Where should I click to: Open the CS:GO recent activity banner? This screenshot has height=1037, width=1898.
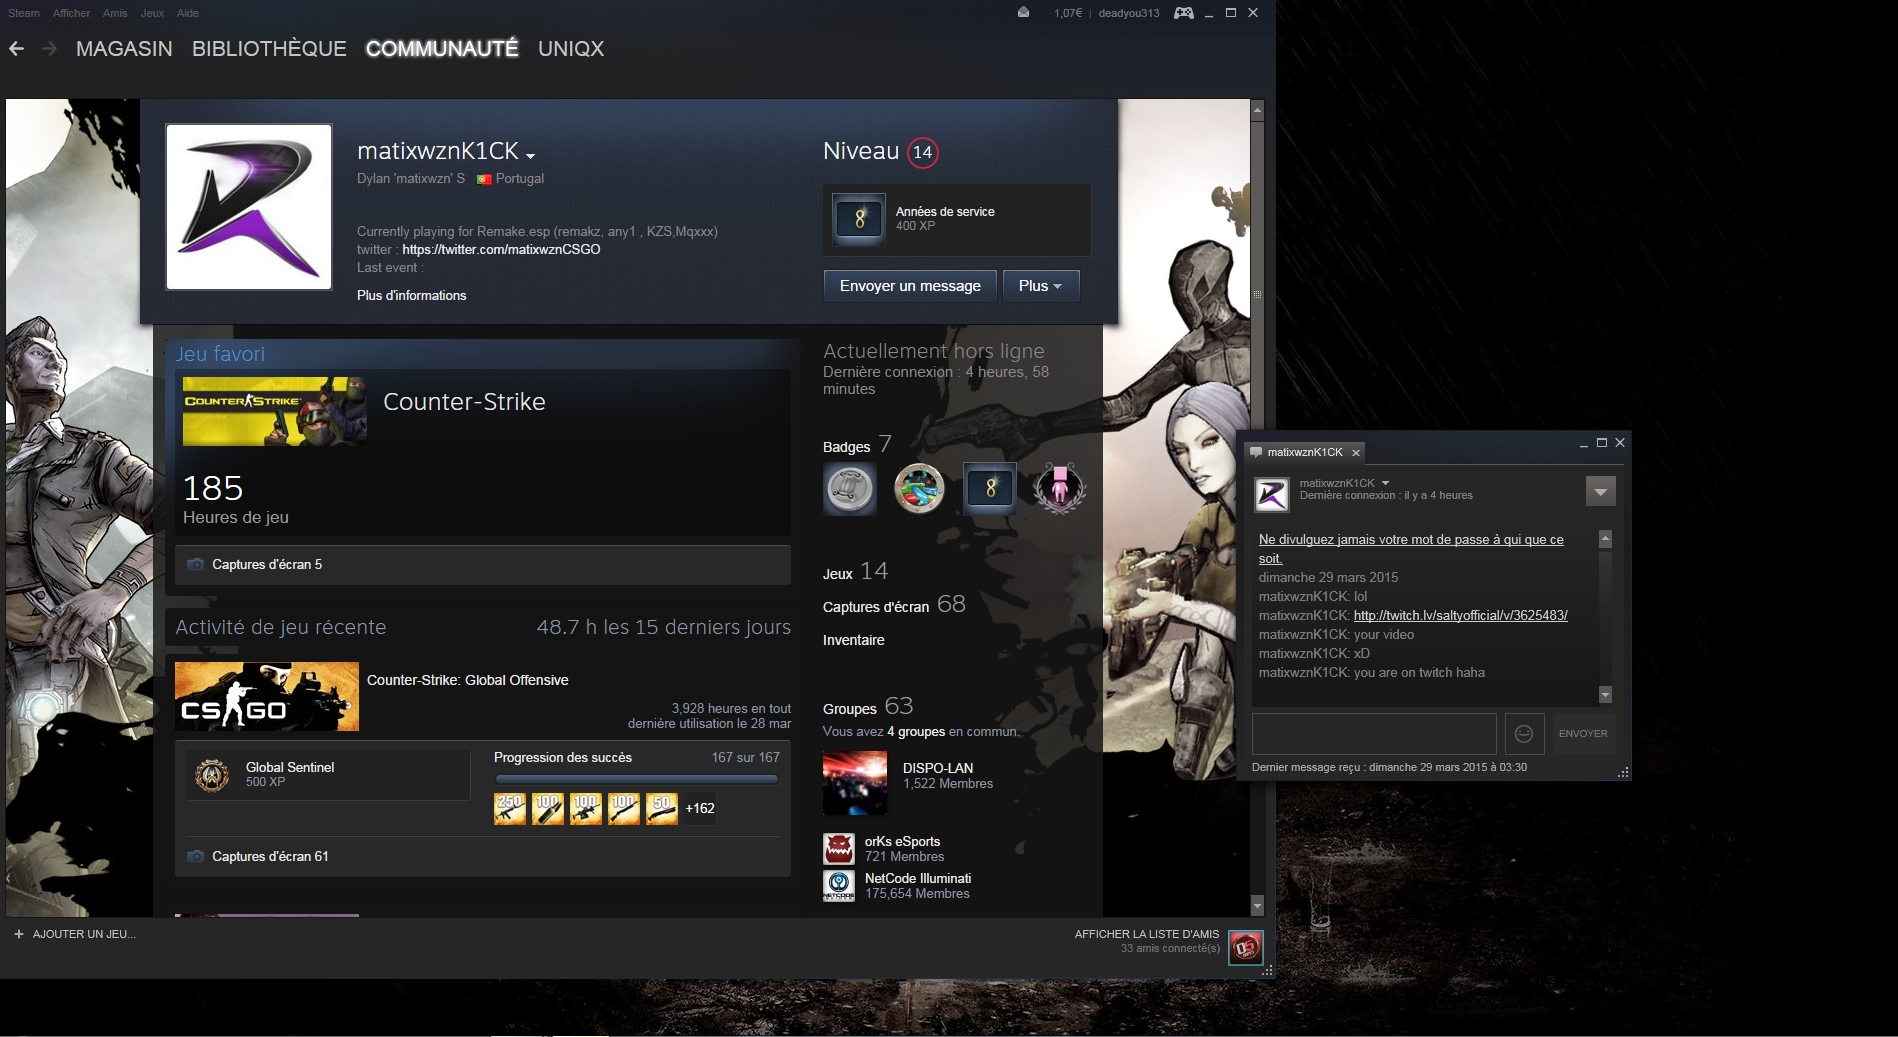pos(267,696)
